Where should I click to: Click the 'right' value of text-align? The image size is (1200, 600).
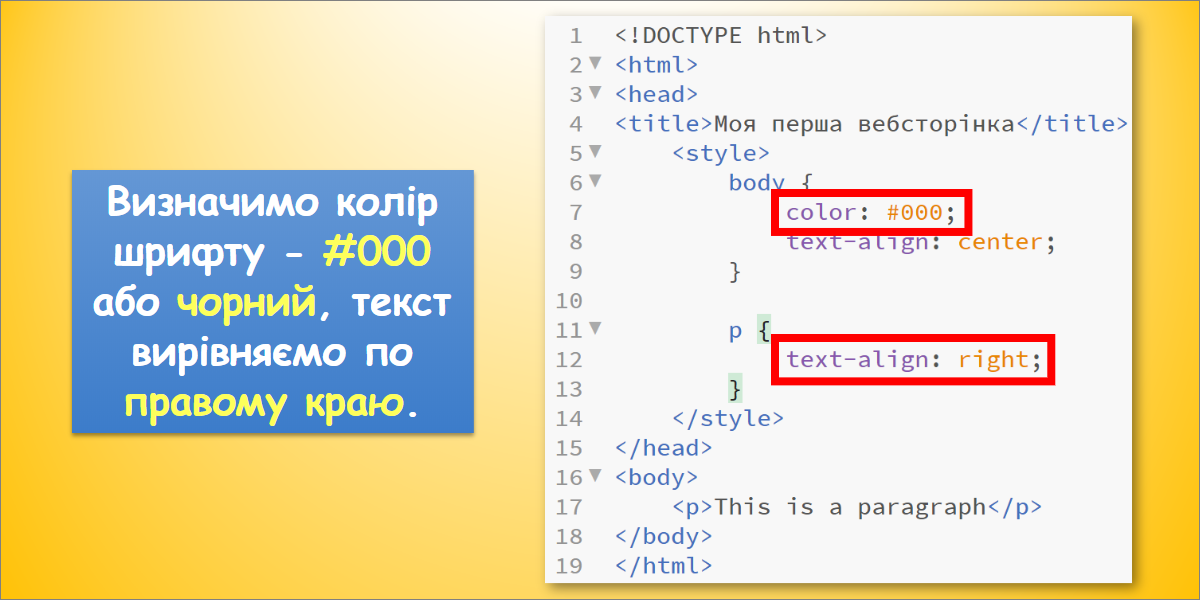pyautogui.click(x=993, y=359)
